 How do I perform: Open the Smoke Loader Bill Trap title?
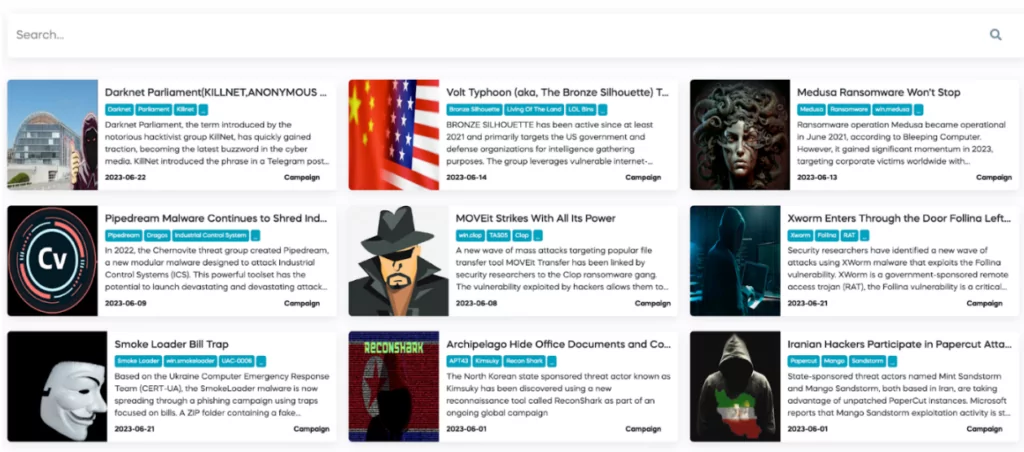point(171,344)
